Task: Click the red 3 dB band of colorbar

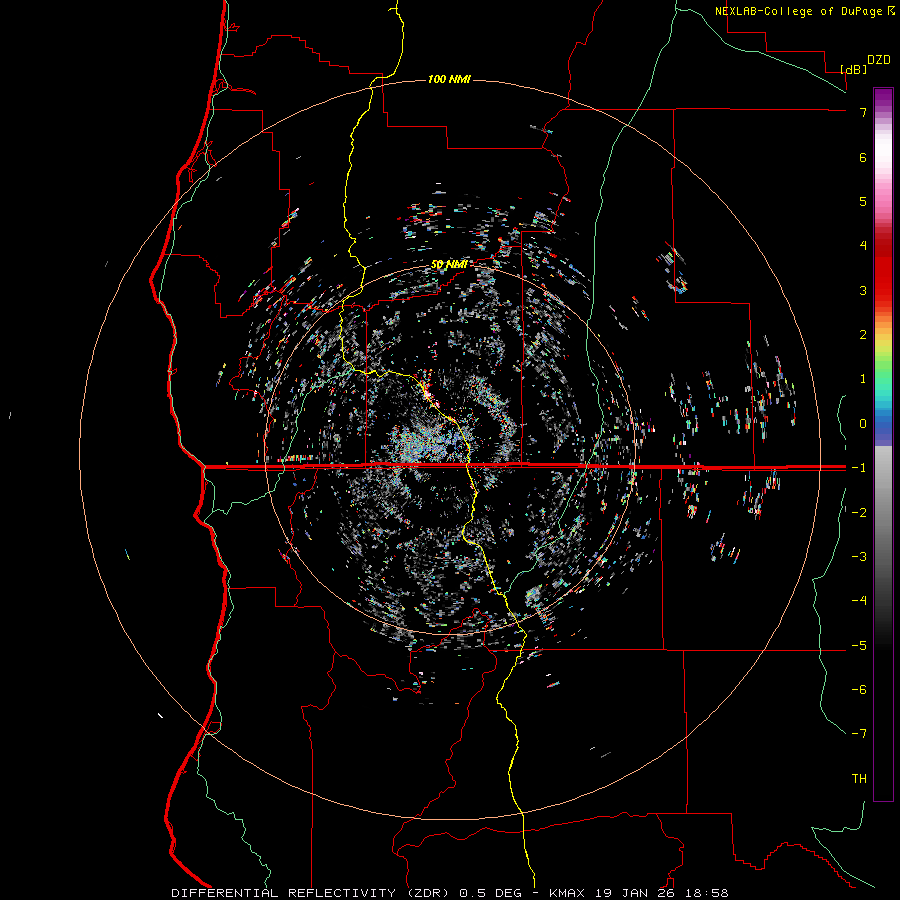Action: pos(883,290)
